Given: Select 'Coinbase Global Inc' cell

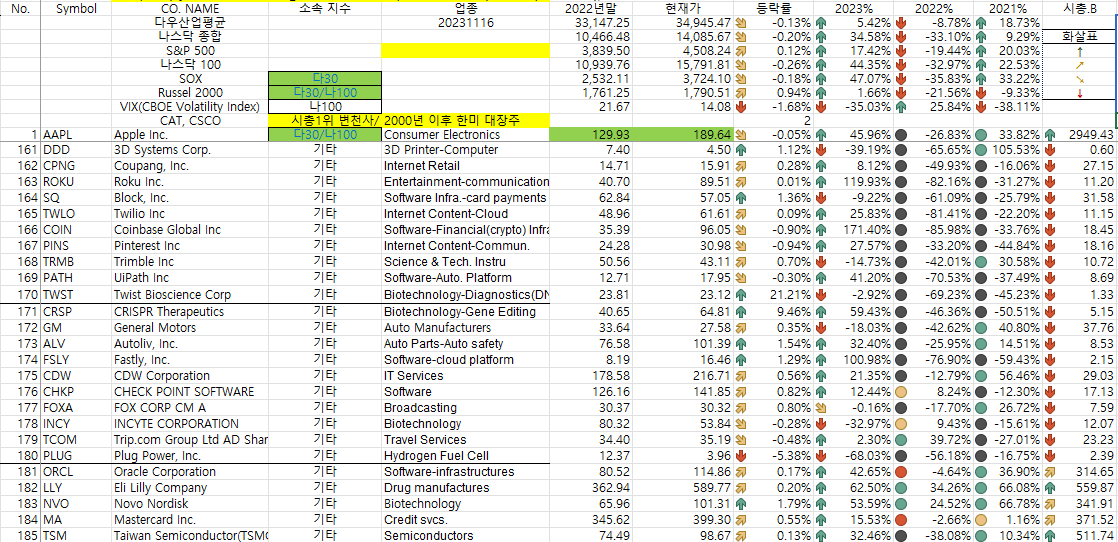Looking at the screenshot, I should pyautogui.click(x=190, y=230).
